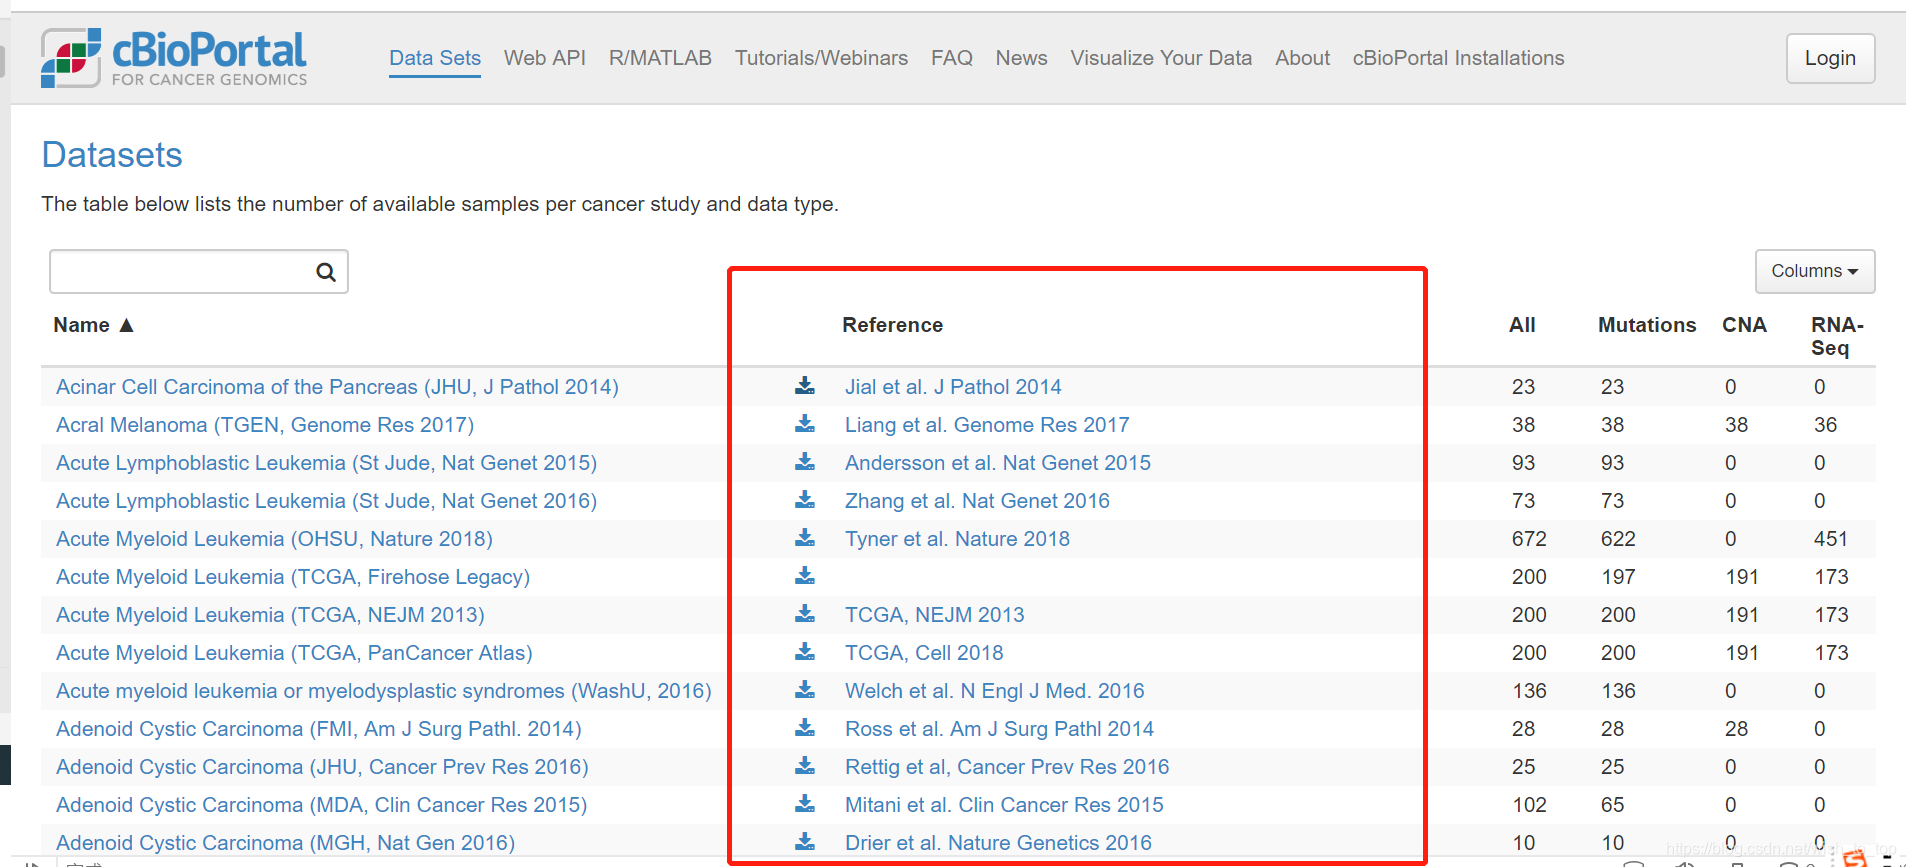1906x867 pixels.
Task: Open Acute Myeloid Leukemia (TCGA, NEJM 2013) study
Action: pyautogui.click(x=270, y=615)
